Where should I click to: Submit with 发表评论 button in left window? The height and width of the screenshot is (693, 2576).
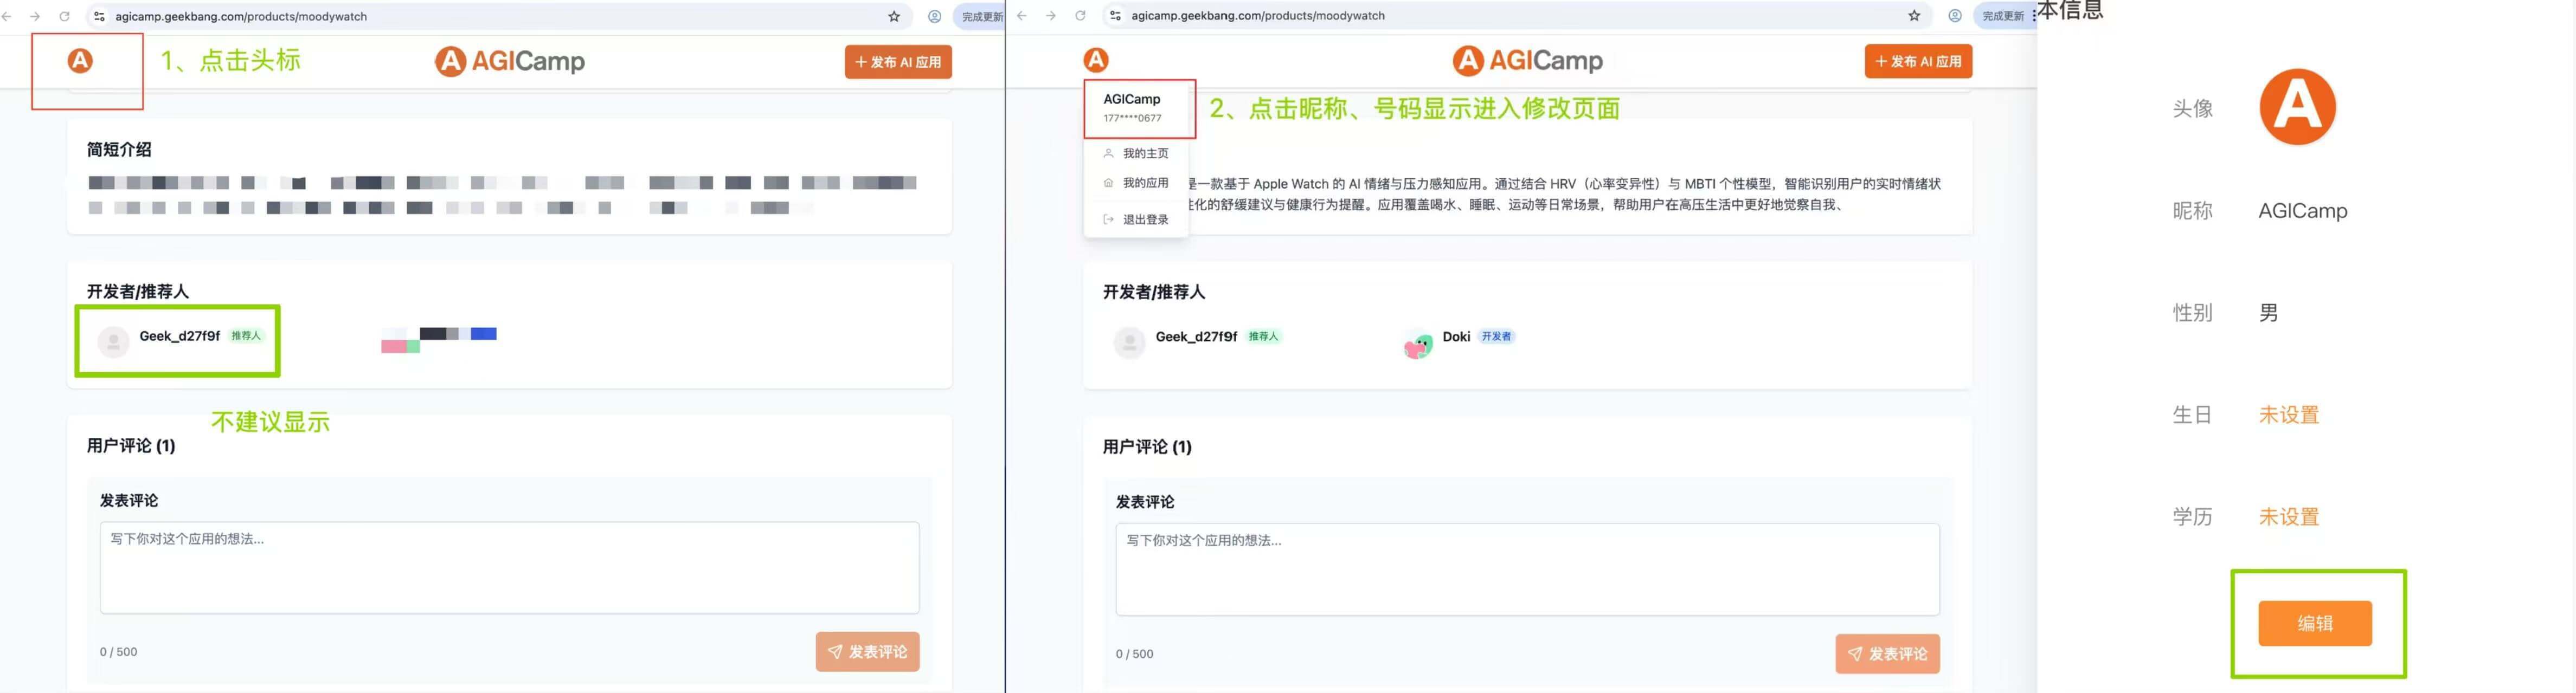click(x=867, y=652)
